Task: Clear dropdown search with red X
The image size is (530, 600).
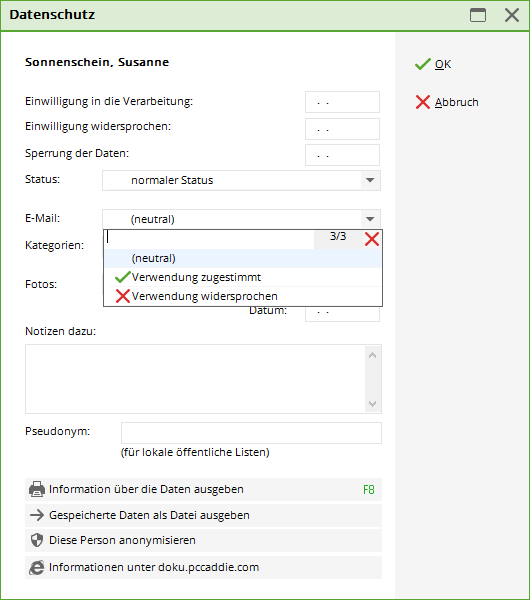Action: [x=372, y=239]
